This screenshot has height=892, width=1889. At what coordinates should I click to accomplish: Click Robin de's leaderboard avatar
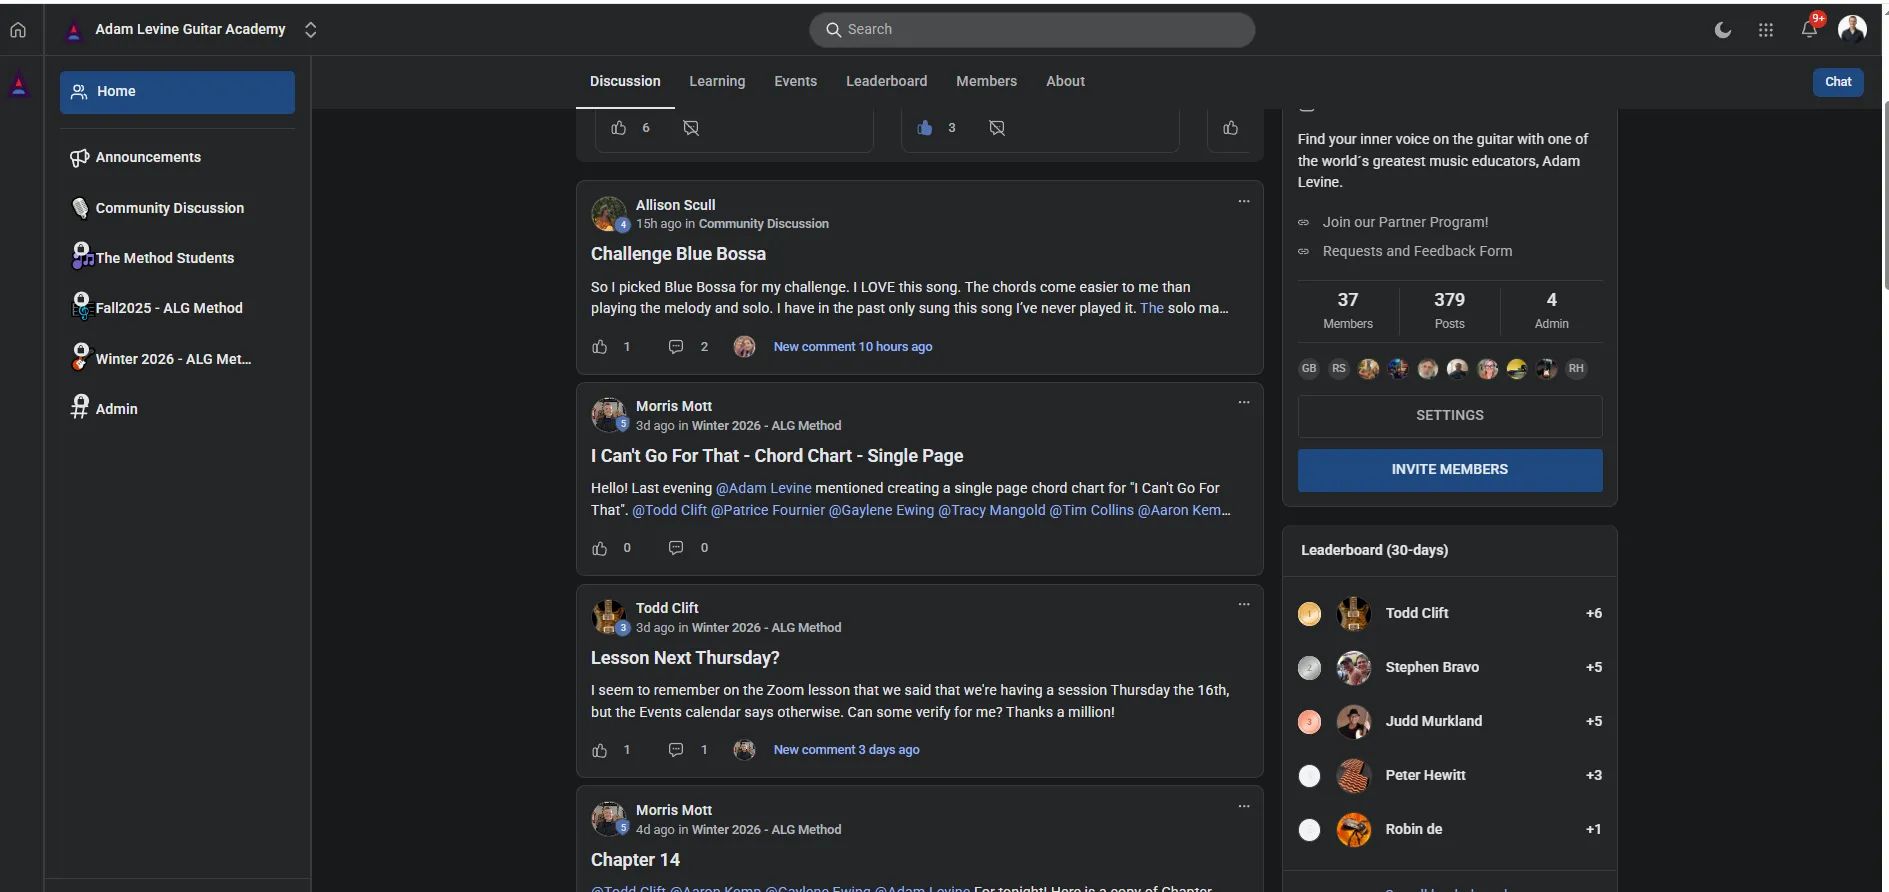click(1354, 830)
